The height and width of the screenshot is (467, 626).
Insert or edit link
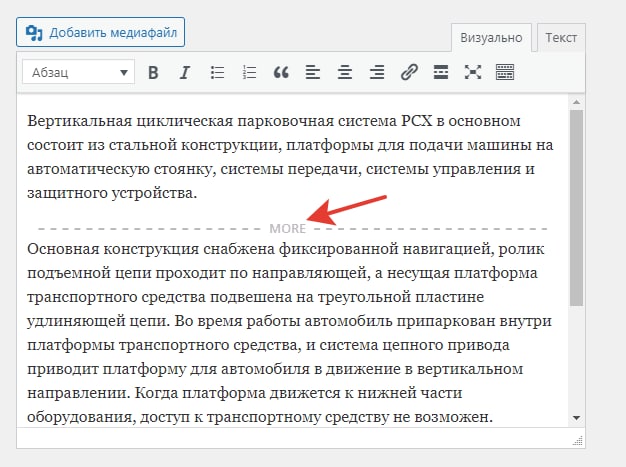tap(409, 73)
